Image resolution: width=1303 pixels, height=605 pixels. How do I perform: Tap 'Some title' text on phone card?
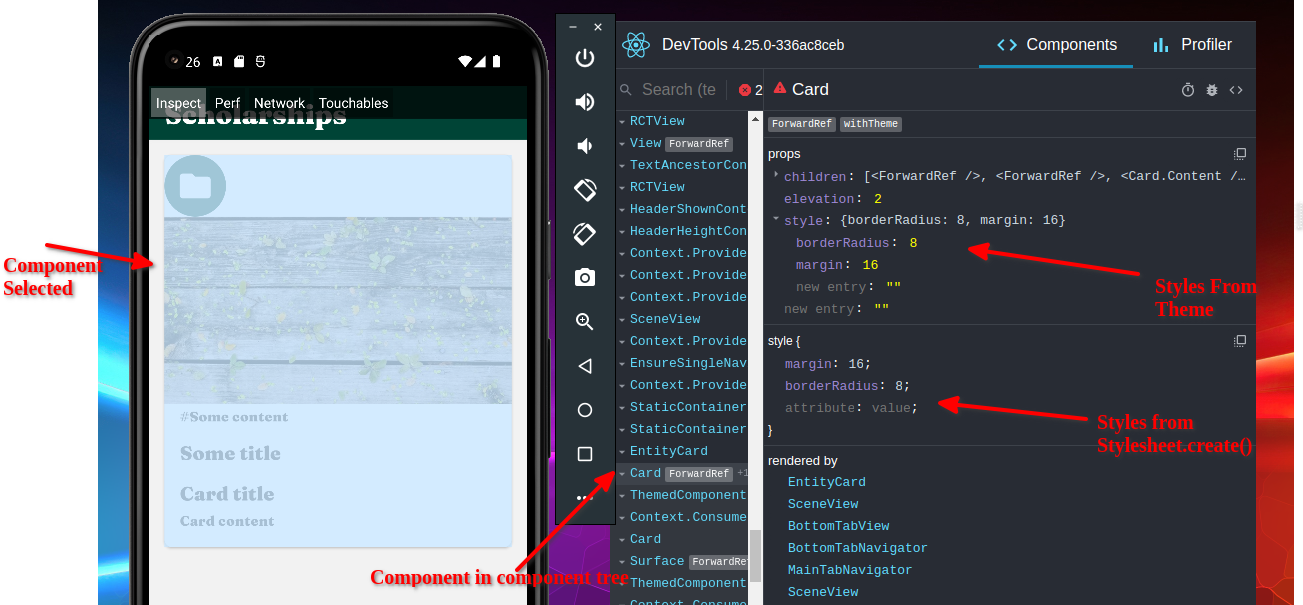230,454
